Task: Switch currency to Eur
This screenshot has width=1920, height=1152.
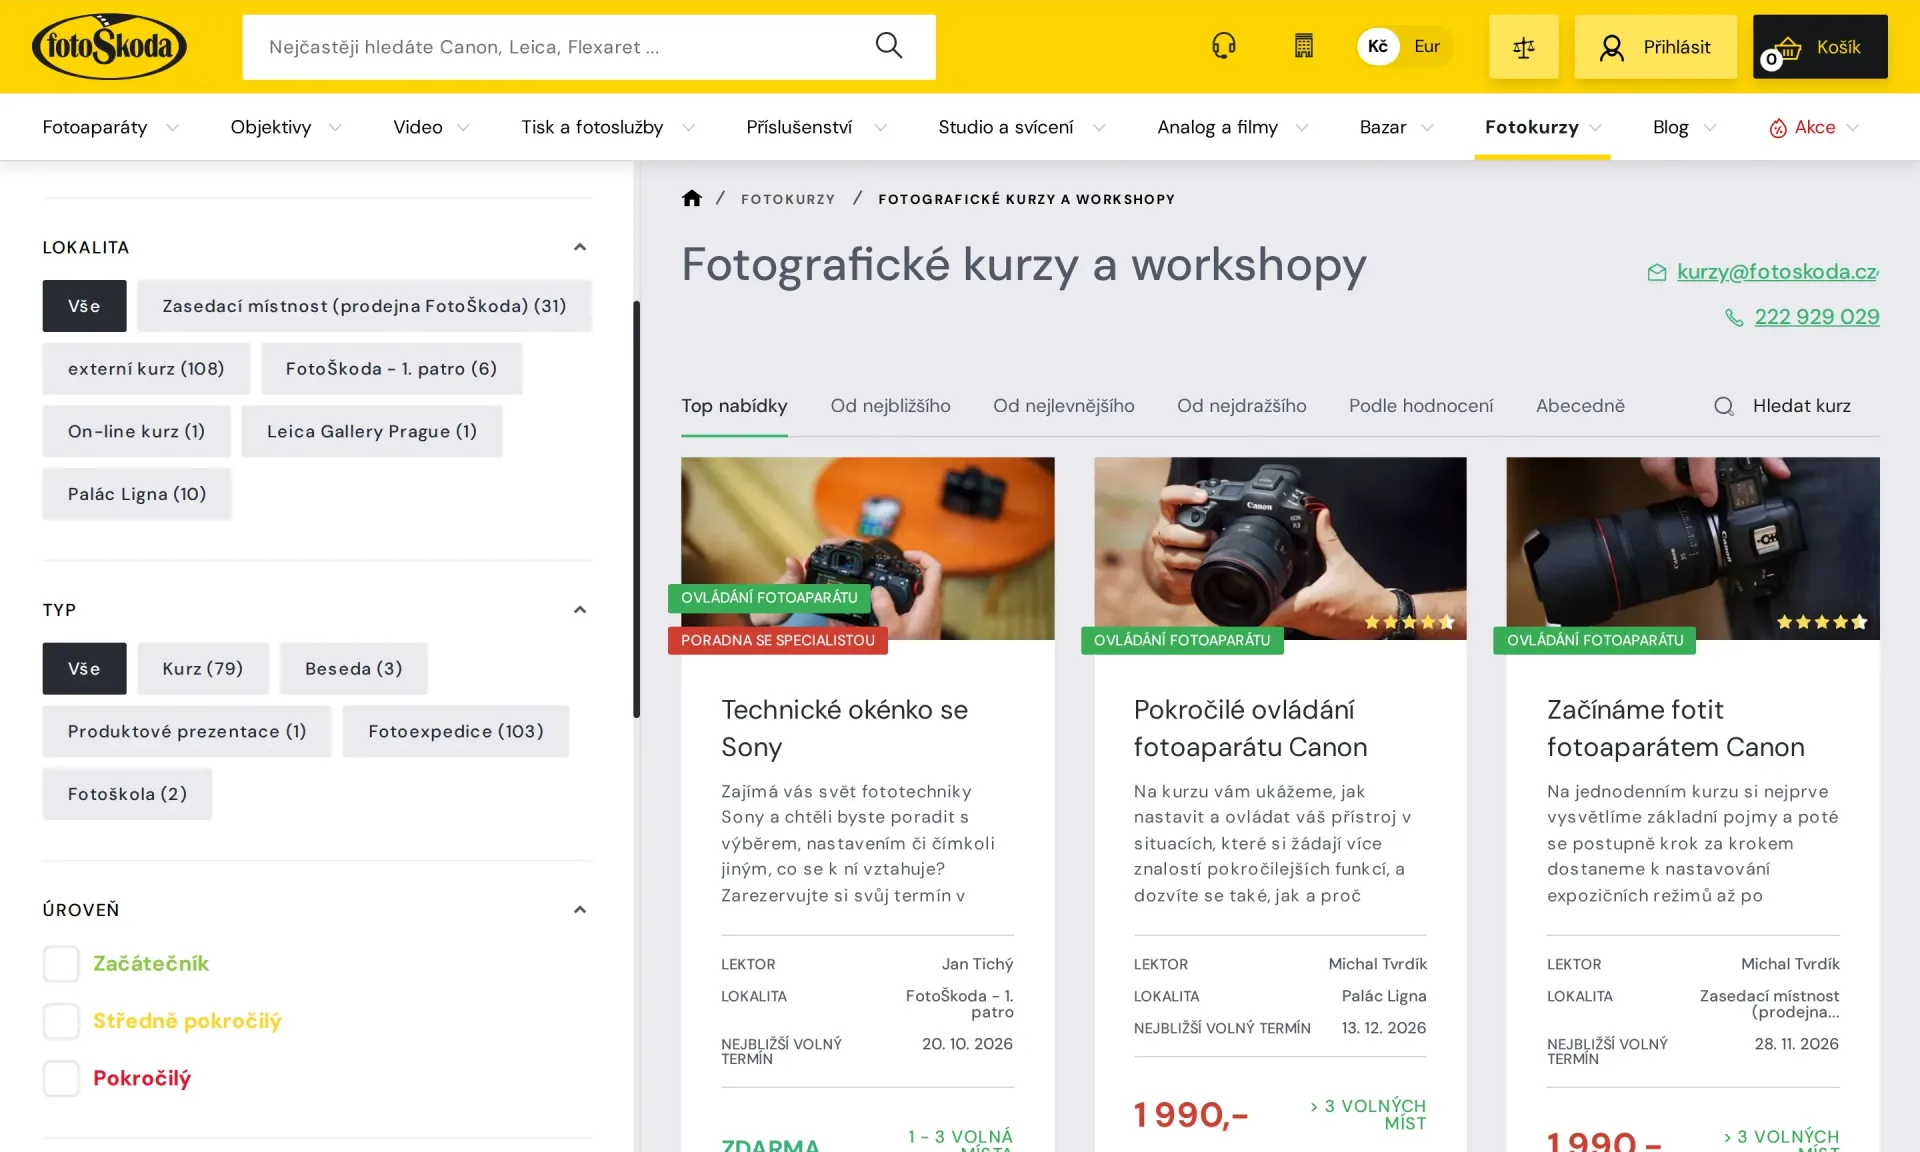Action: click(x=1427, y=46)
